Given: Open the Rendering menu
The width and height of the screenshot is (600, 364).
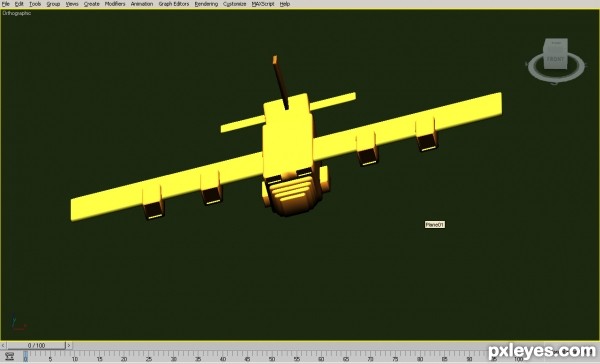Looking at the screenshot, I should point(206,4).
